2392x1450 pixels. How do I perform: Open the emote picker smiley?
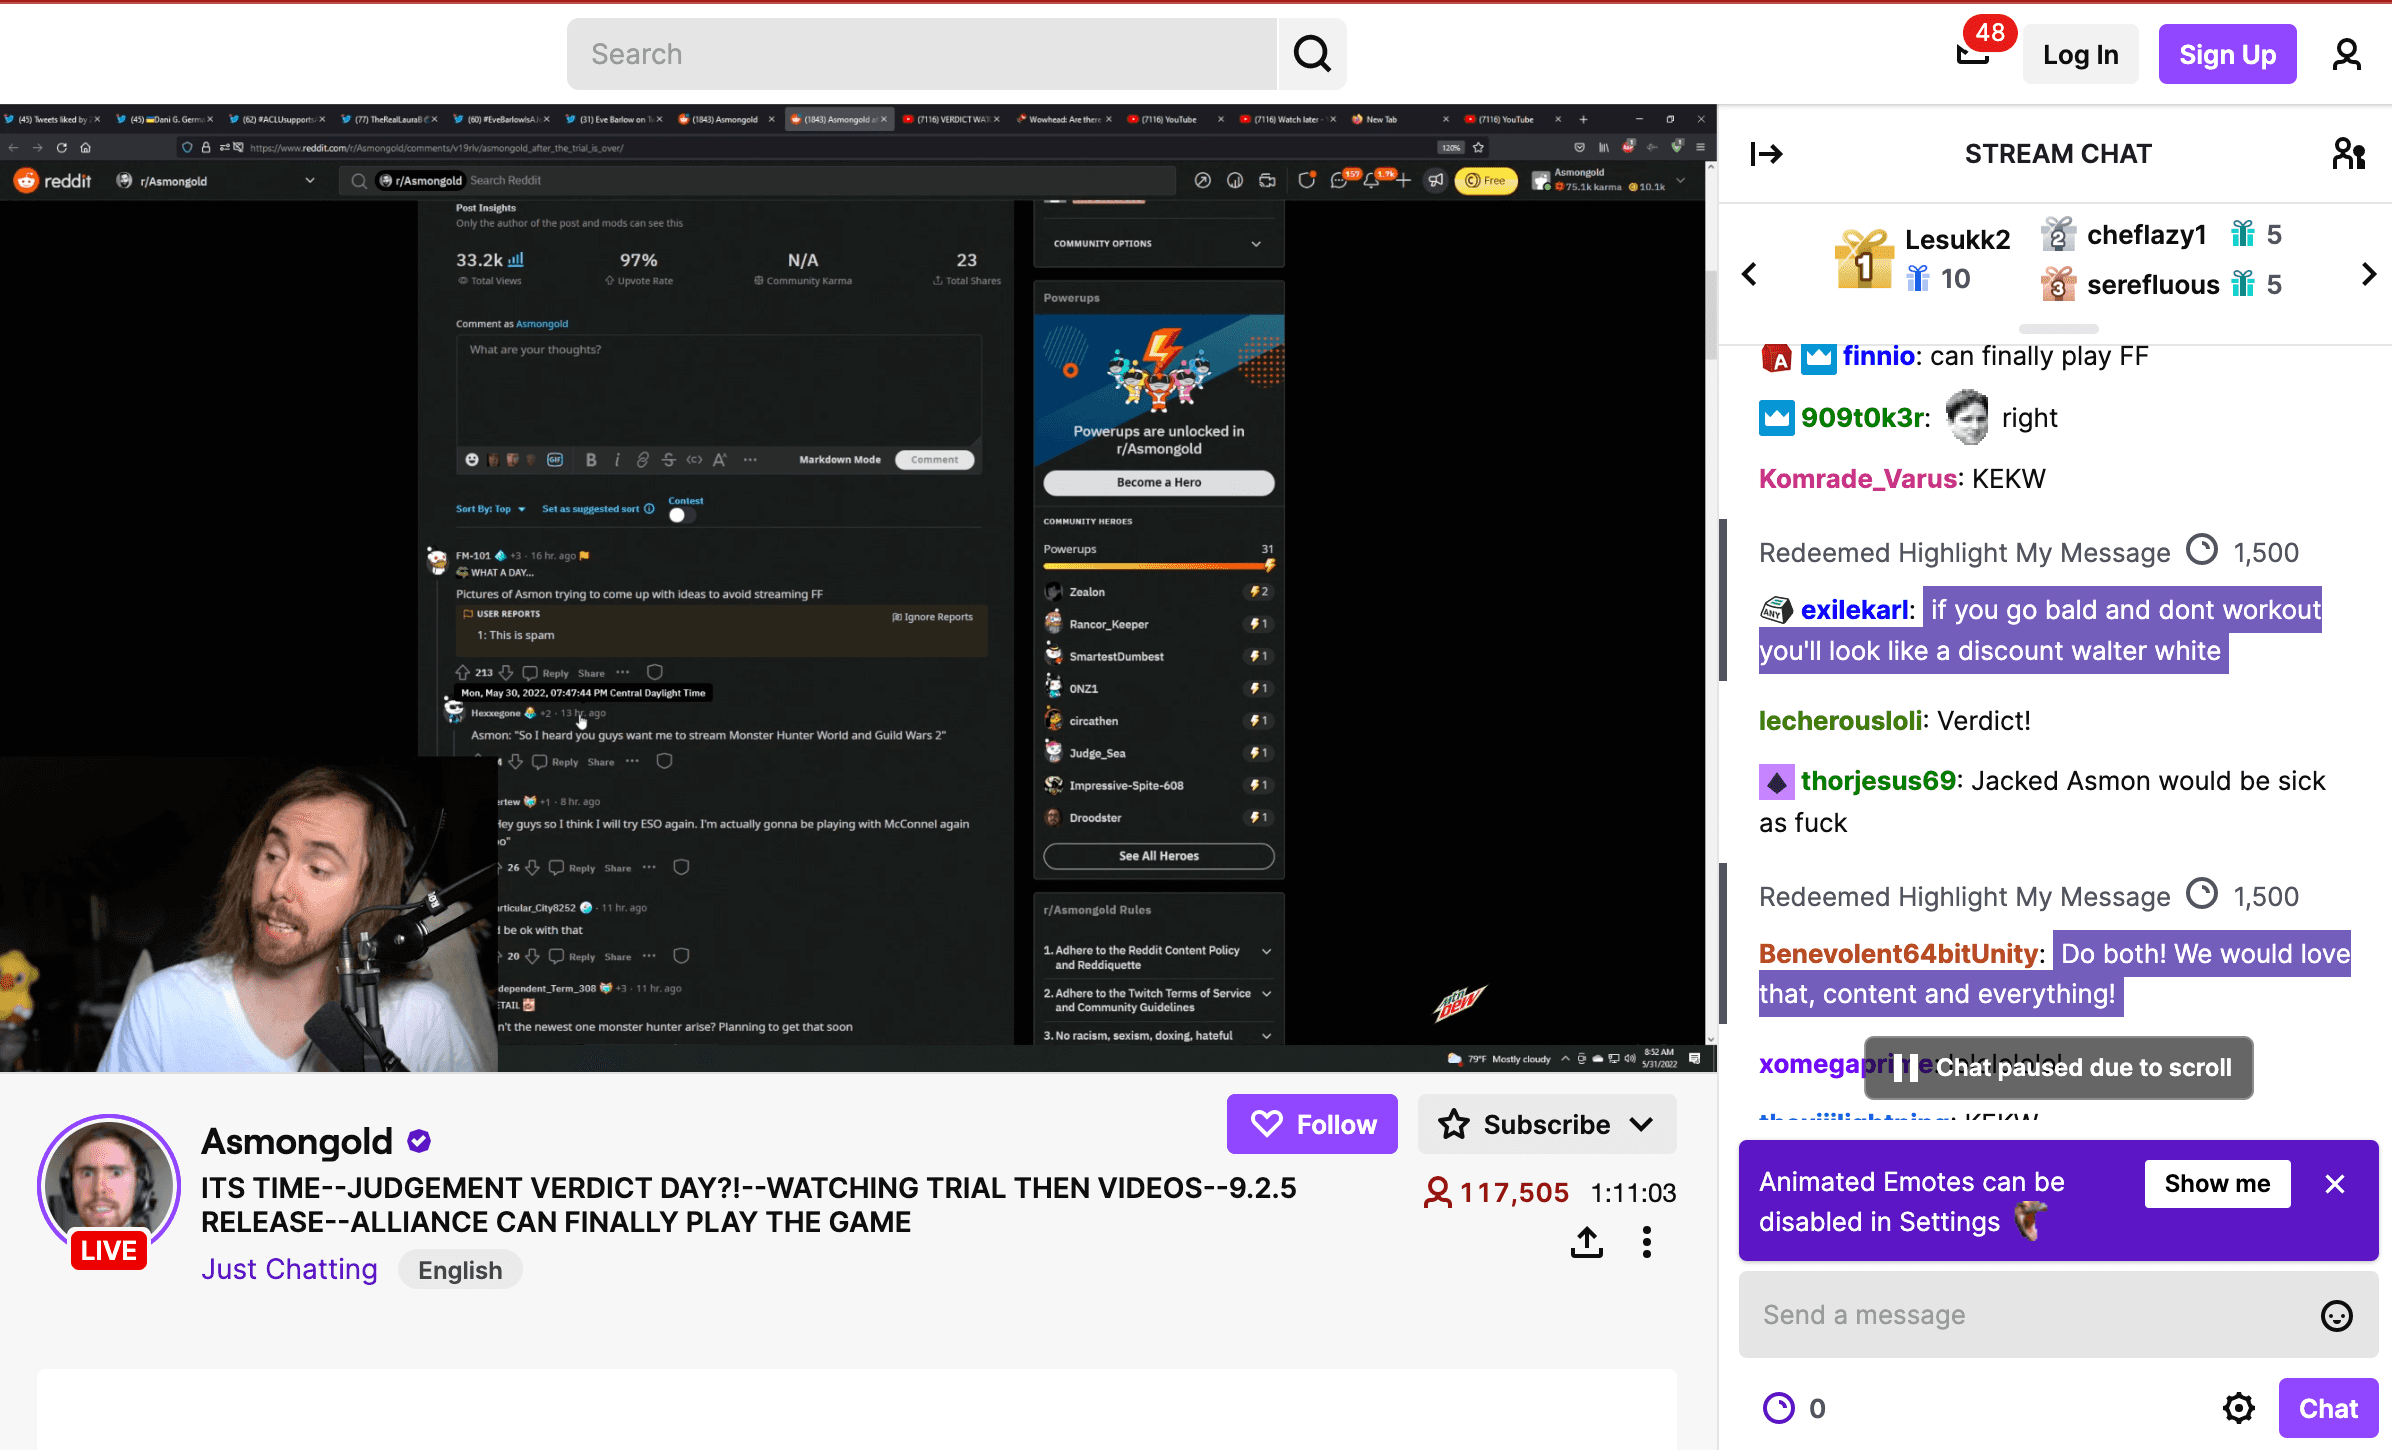coord(2336,1315)
